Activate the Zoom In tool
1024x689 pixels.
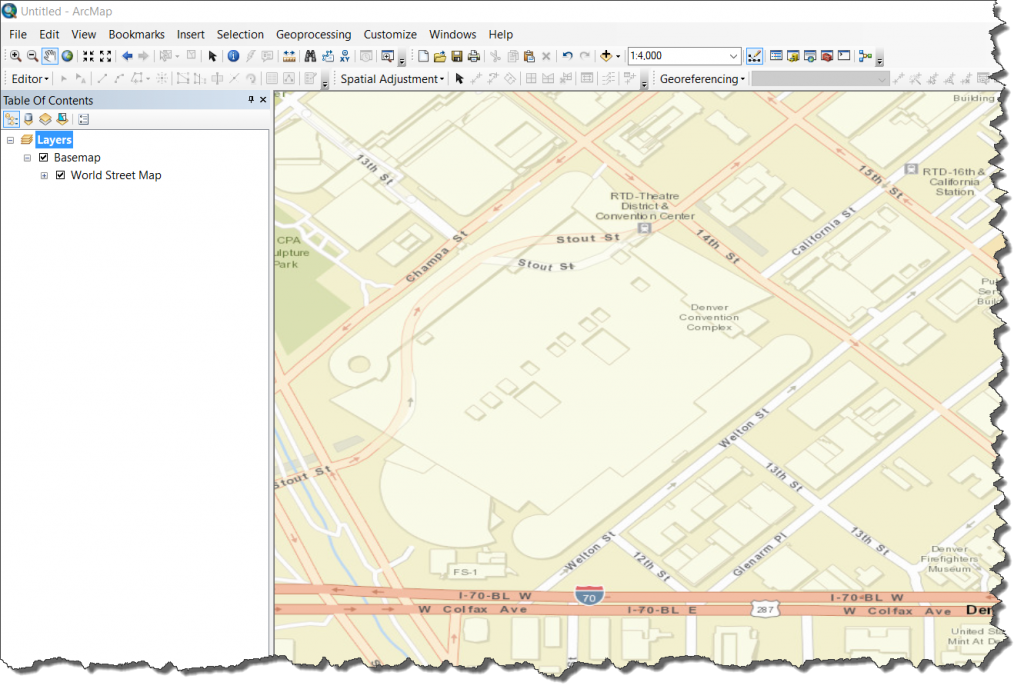(15, 56)
